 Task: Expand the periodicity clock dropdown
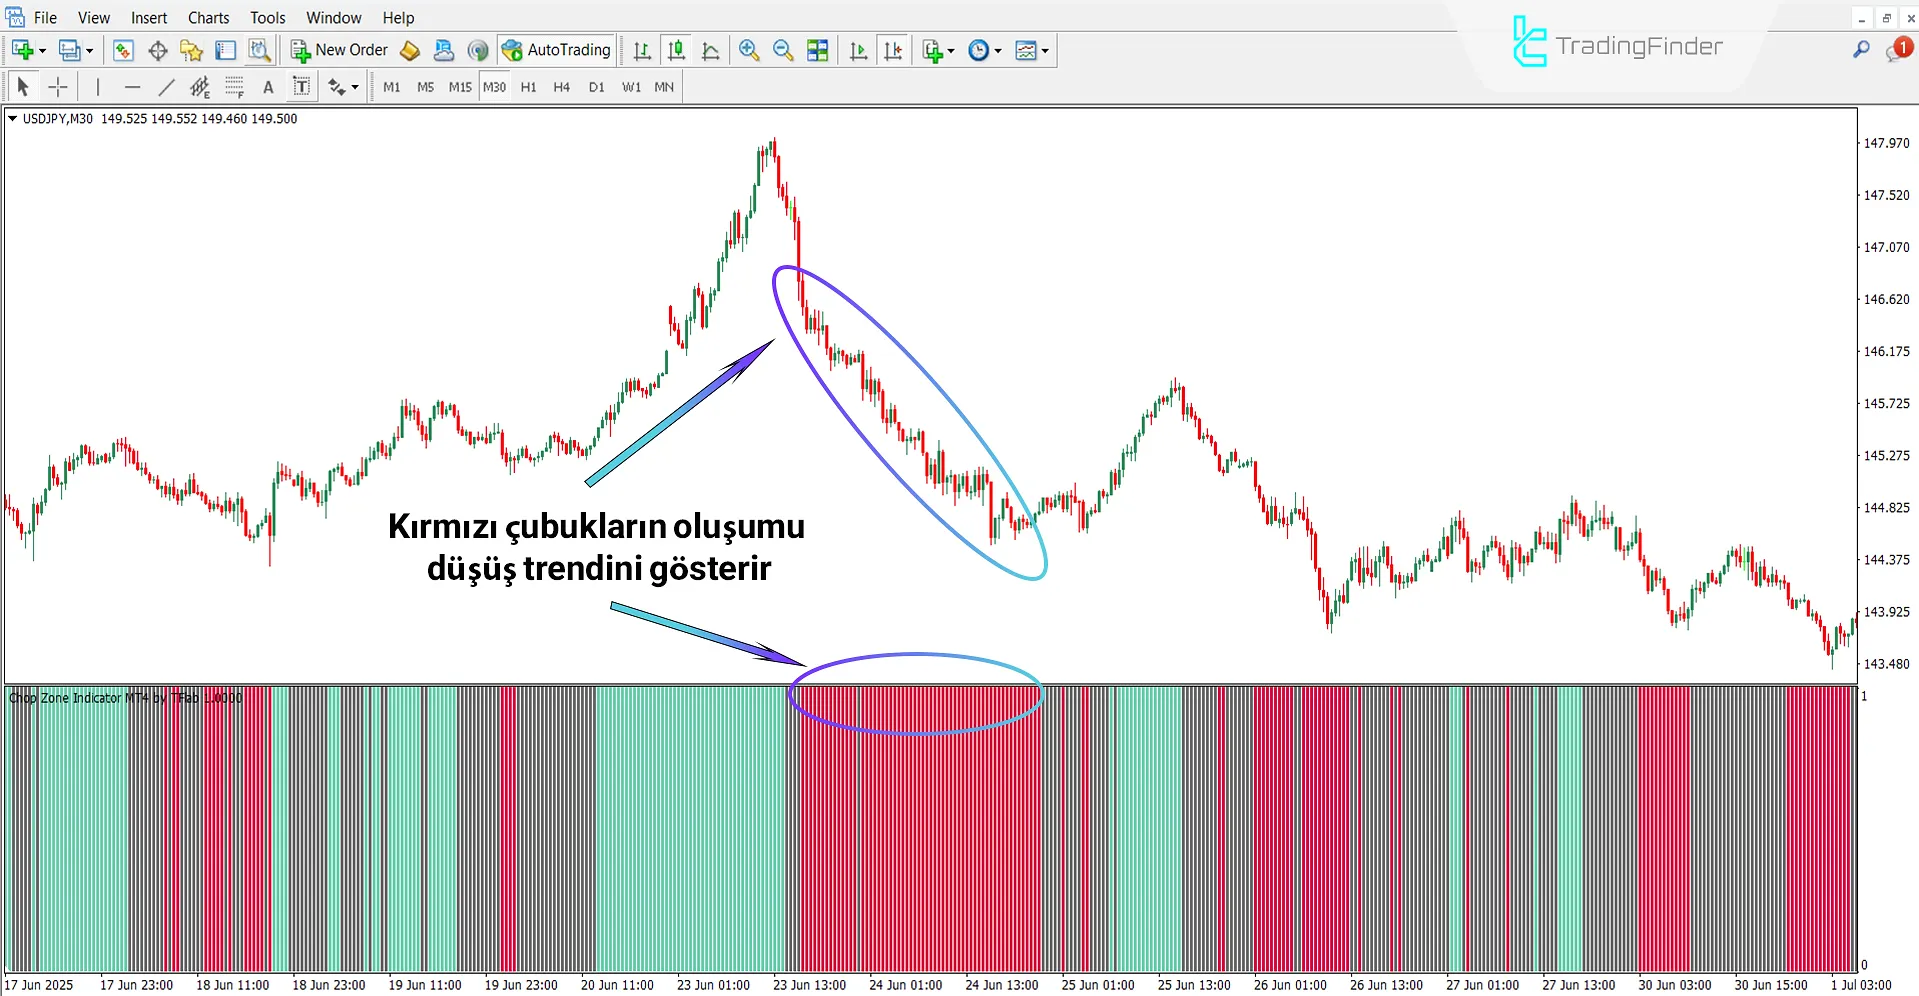coord(998,51)
